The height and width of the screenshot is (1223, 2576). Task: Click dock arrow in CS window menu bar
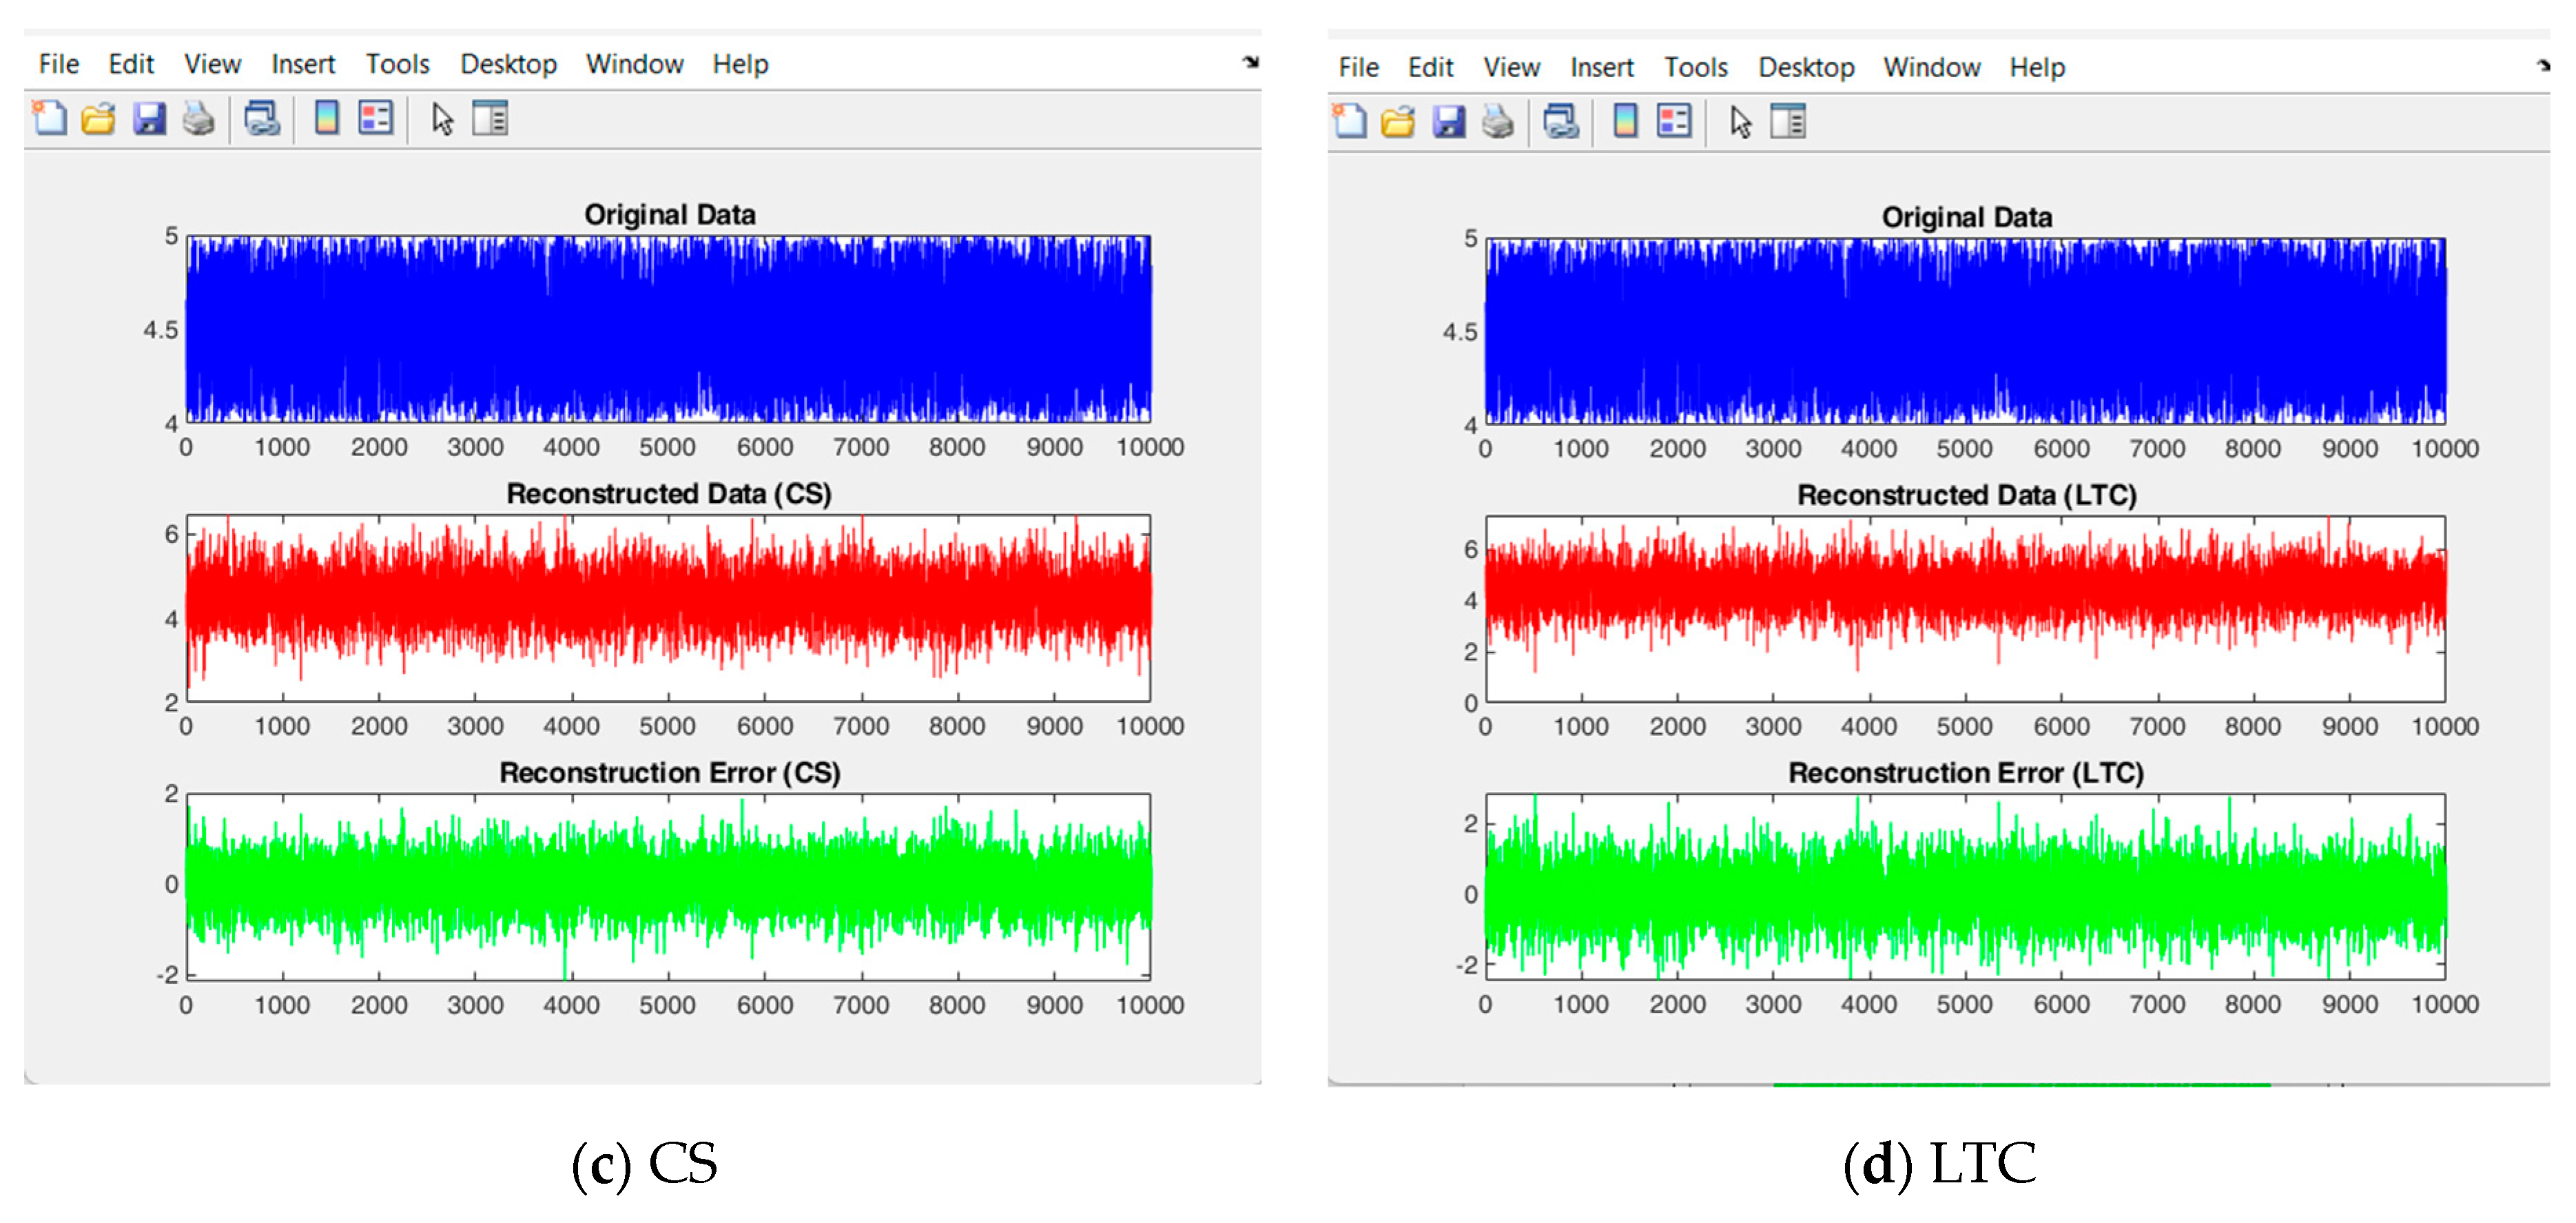click(x=1250, y=62)
